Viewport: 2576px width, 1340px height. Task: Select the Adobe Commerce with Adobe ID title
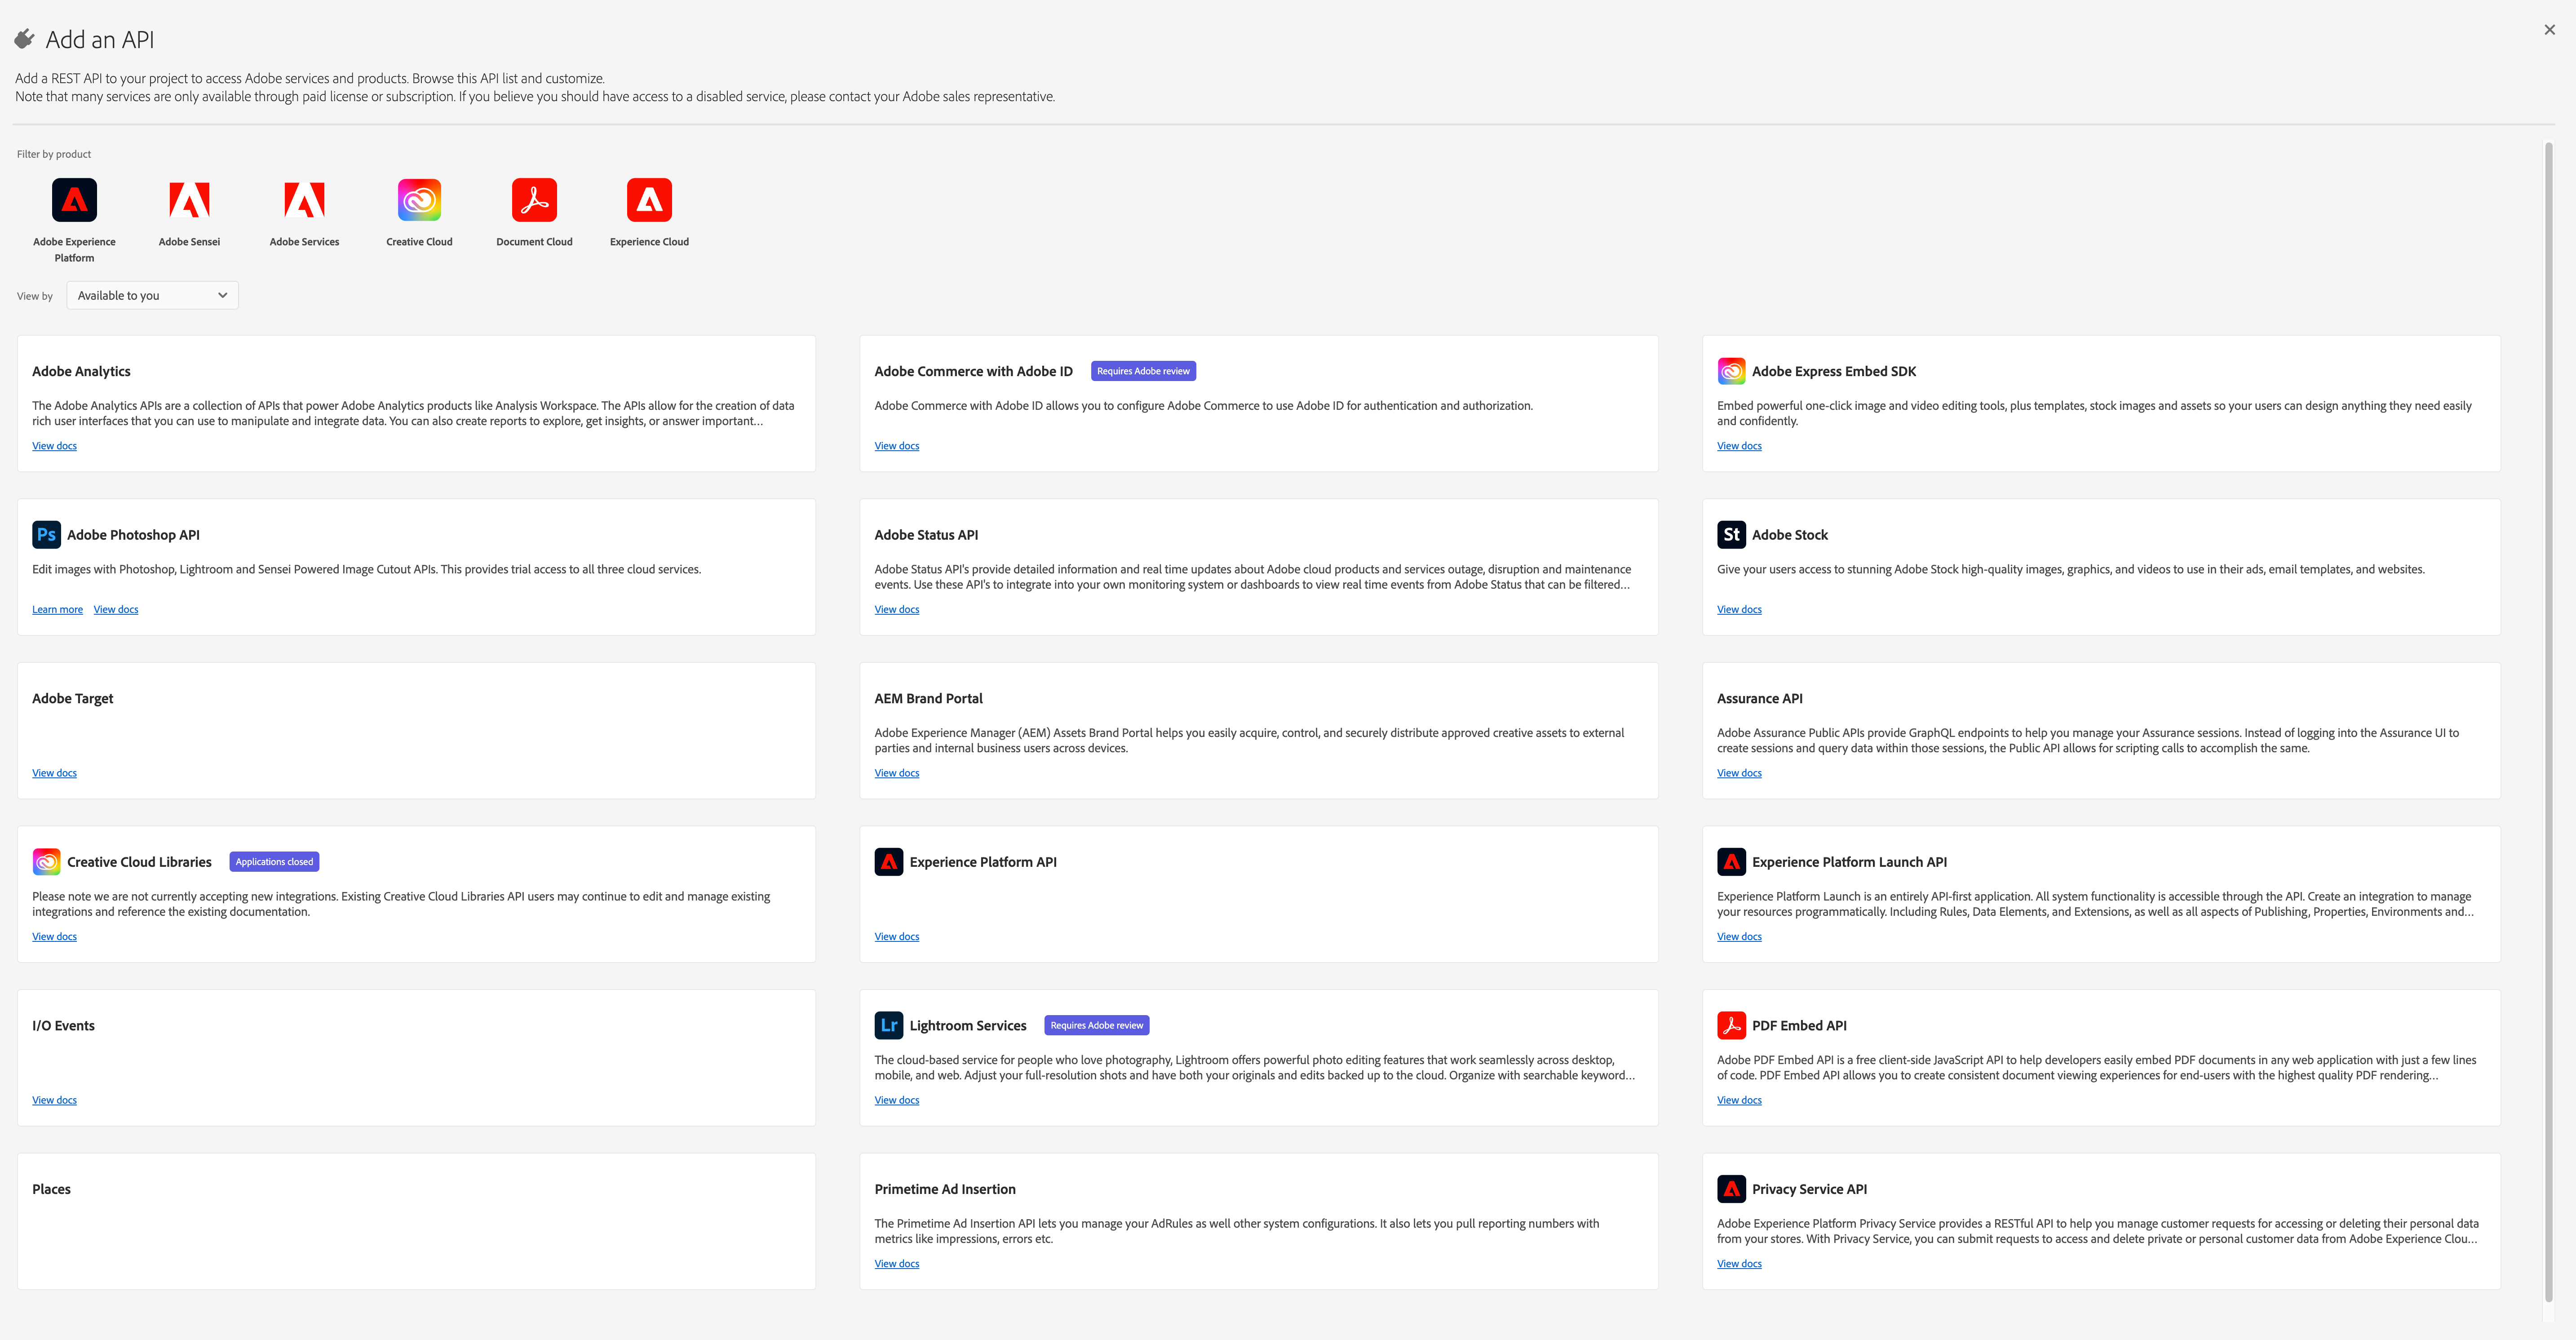click(x=973, y=371)
